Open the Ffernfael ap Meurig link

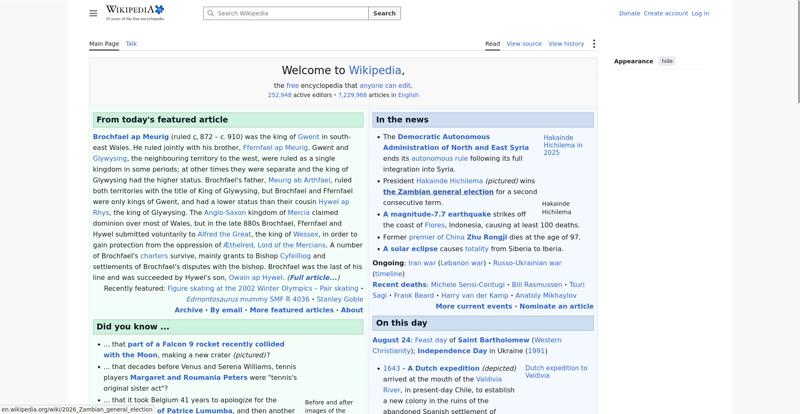pyautogui.click(x=276, y=148)
